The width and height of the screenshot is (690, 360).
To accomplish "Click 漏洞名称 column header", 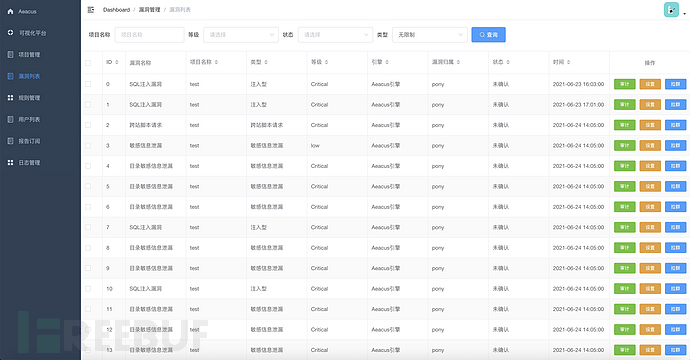I will (140, 63).
